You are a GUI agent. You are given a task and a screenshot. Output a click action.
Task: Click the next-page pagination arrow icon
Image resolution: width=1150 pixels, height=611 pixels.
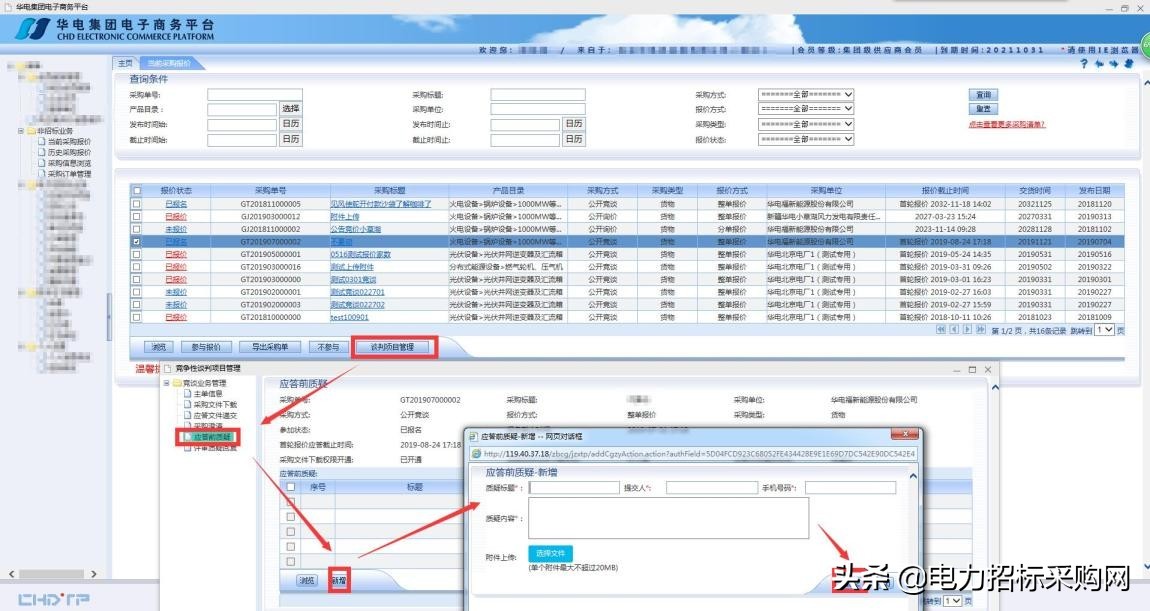point(966,329)
